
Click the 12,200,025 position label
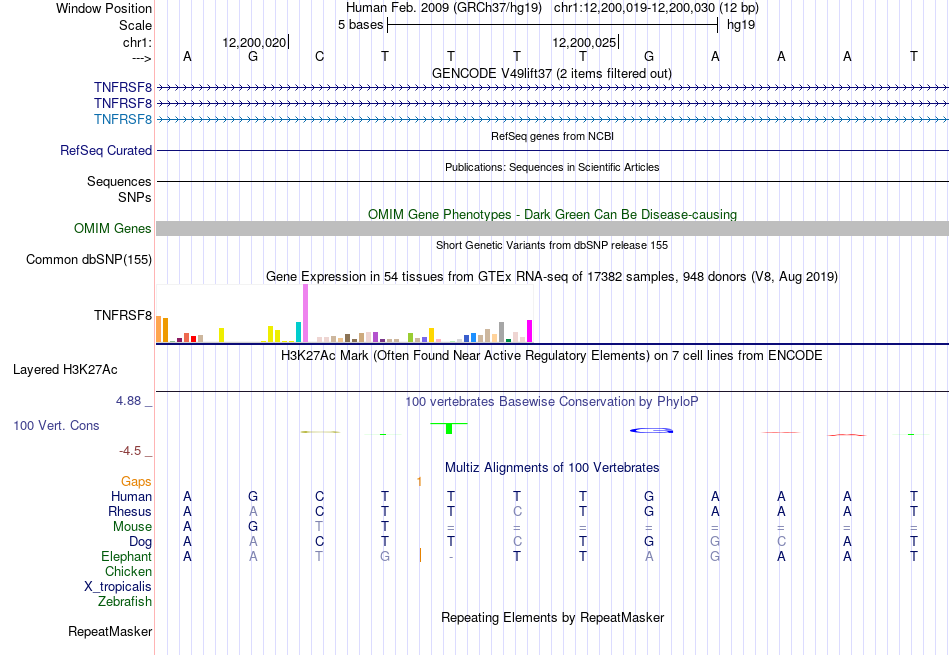(584, 42)
